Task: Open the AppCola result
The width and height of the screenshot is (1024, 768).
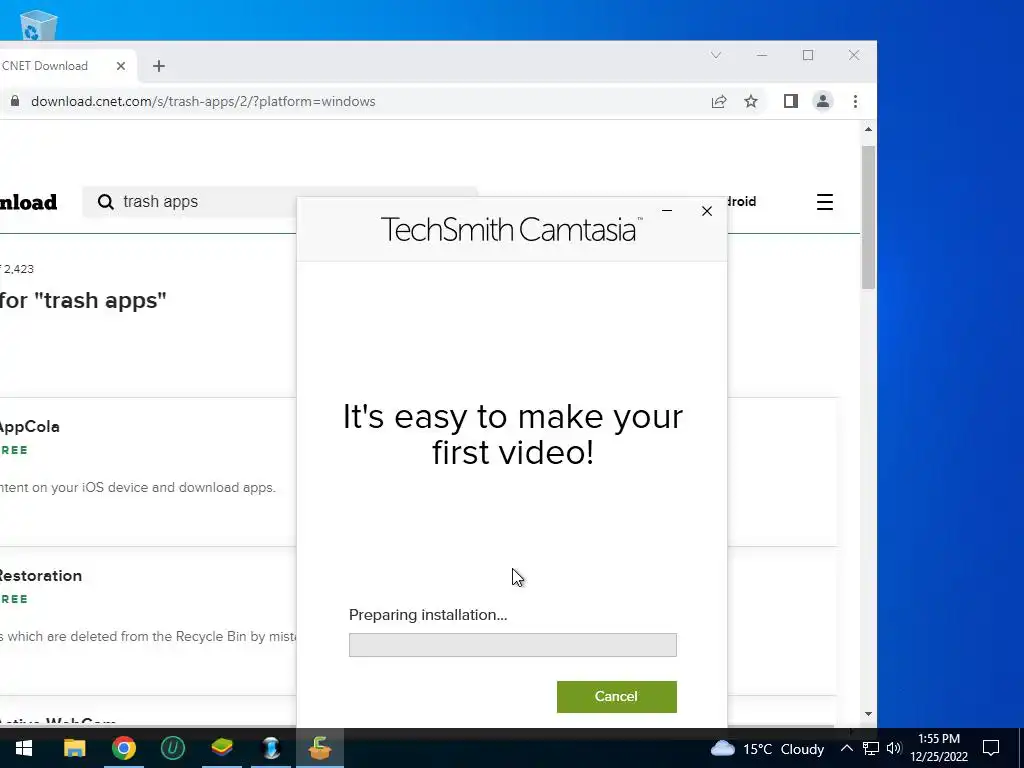Action: coord(29,426)
